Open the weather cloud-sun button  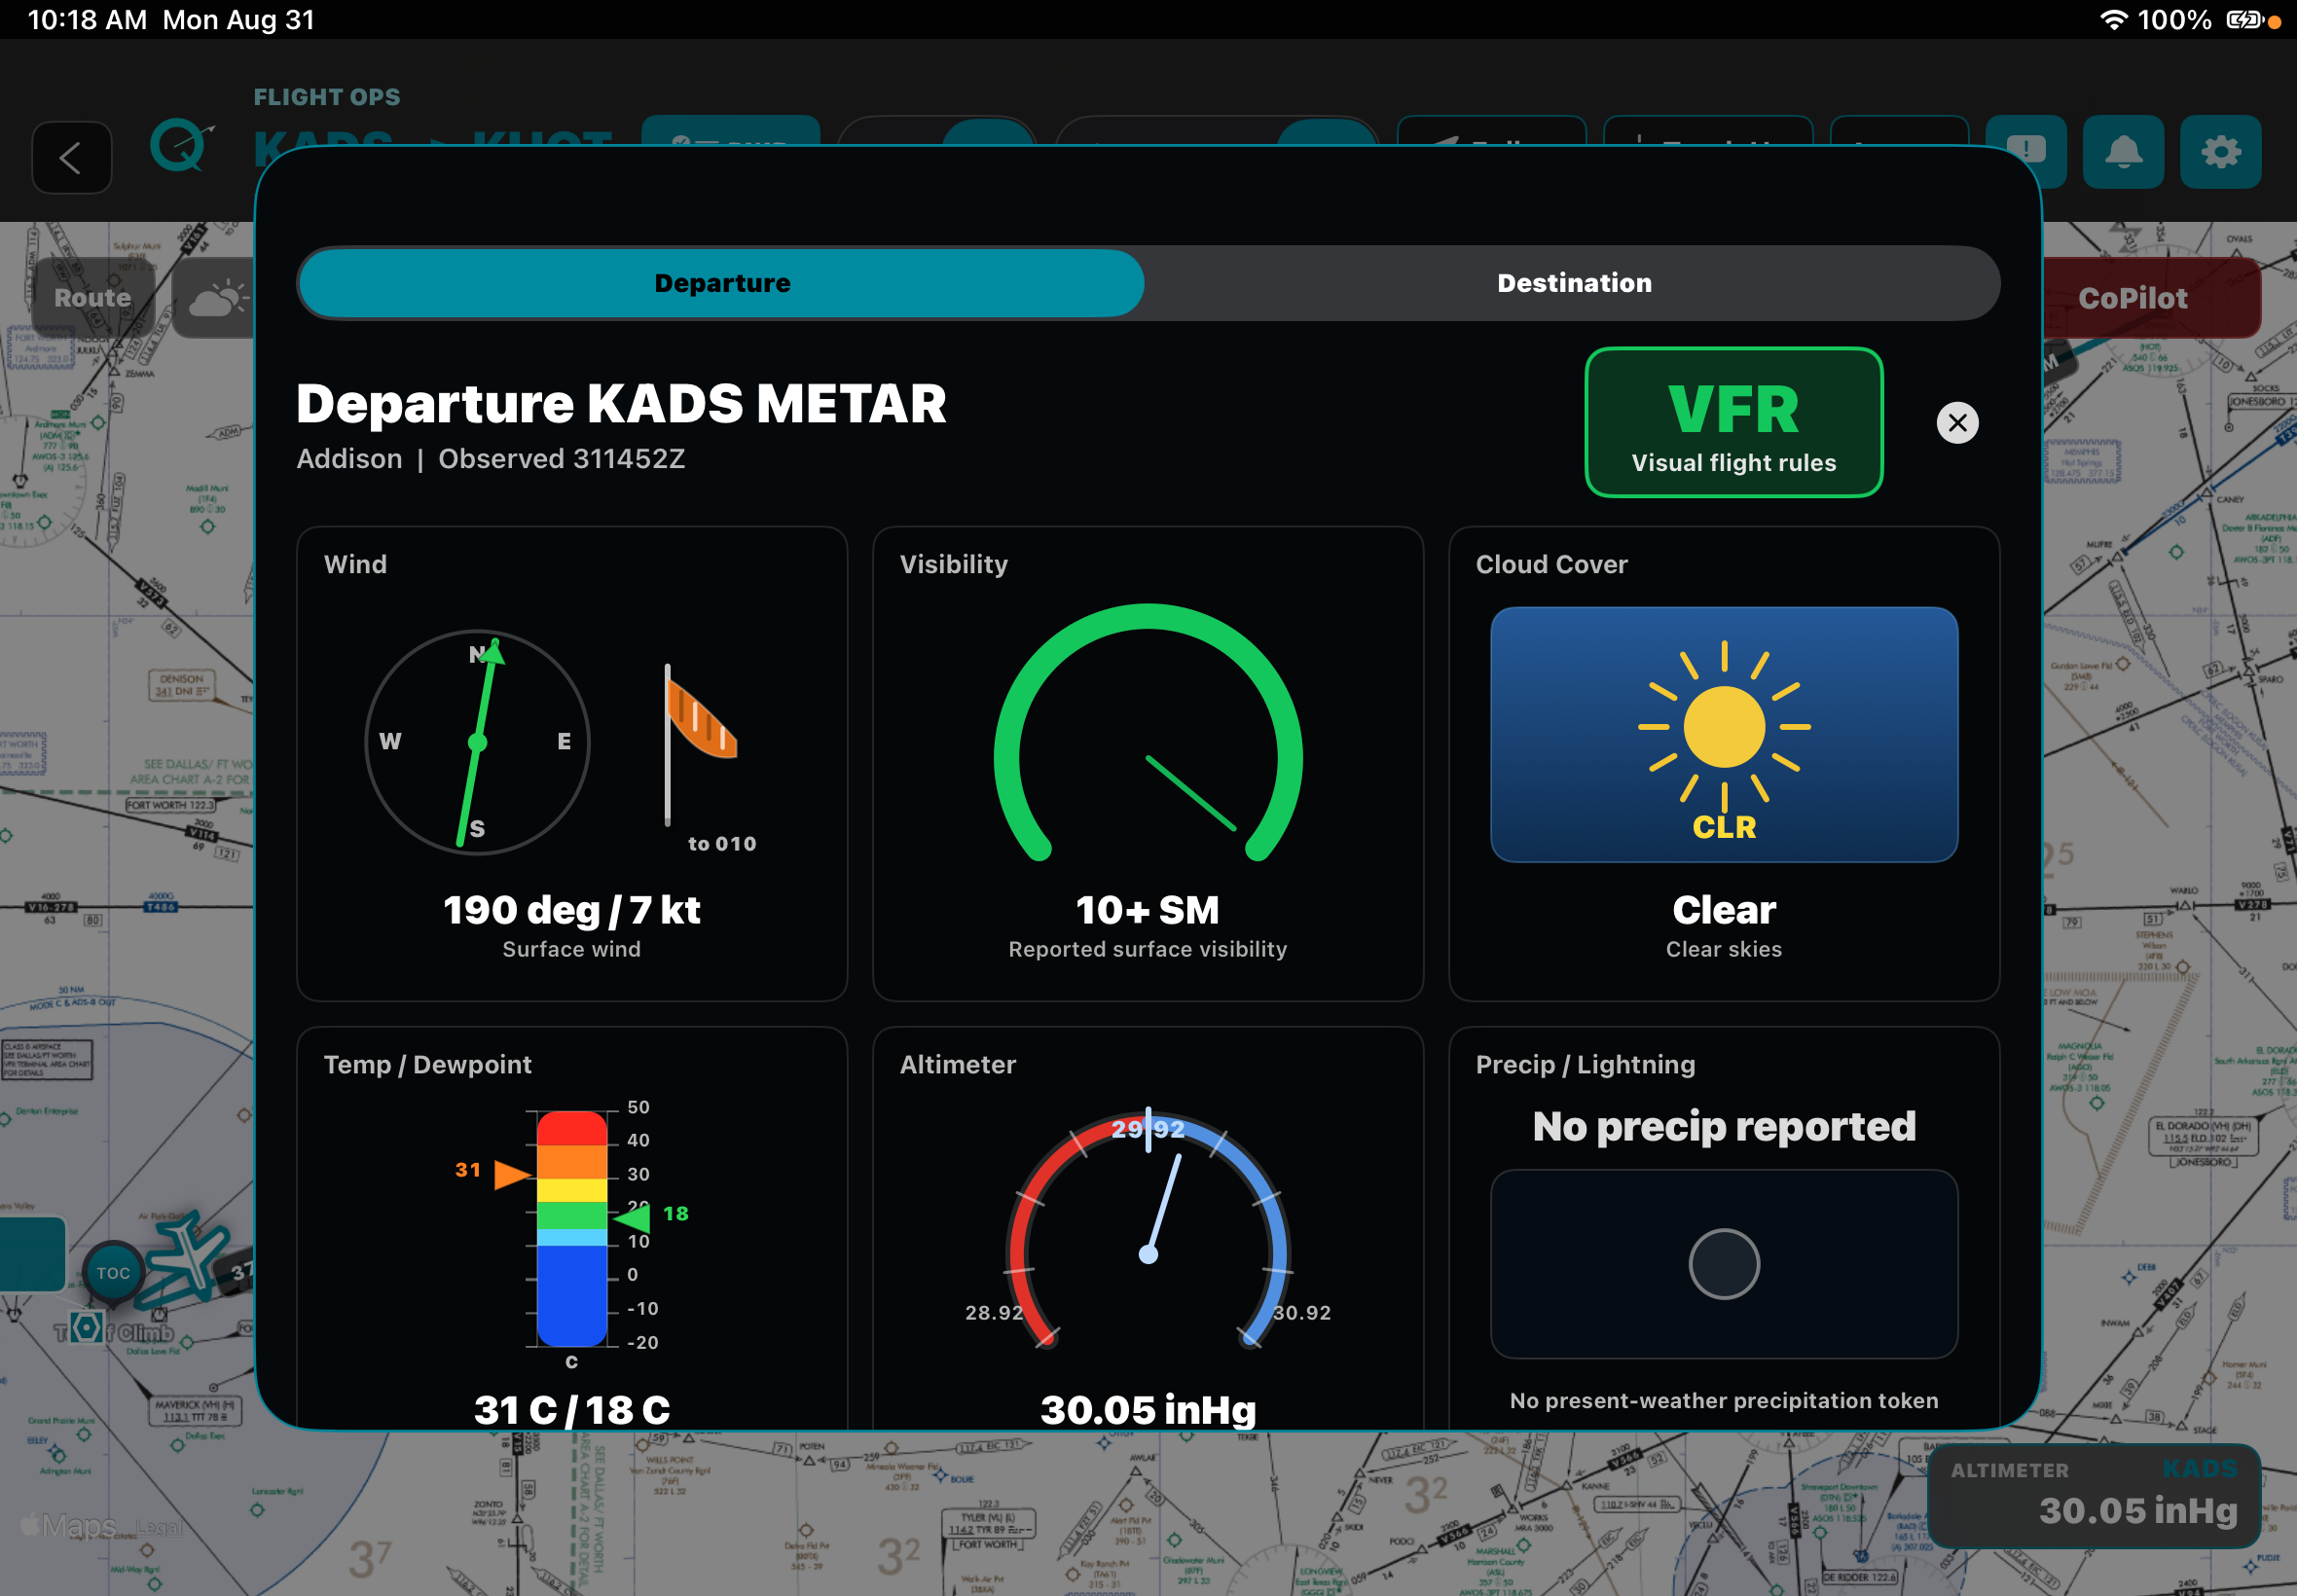click(218, 298)
